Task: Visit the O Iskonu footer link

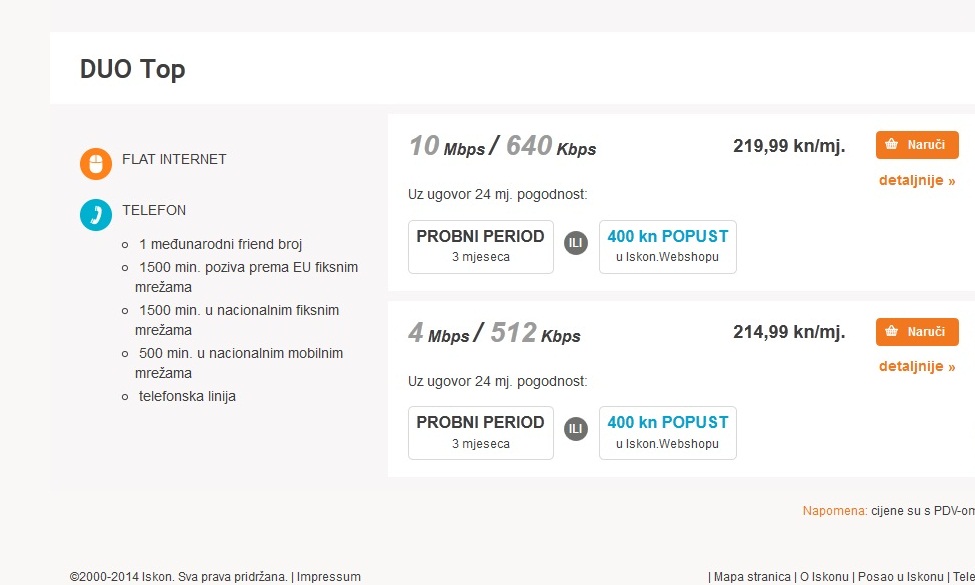Action: (825, 577)
